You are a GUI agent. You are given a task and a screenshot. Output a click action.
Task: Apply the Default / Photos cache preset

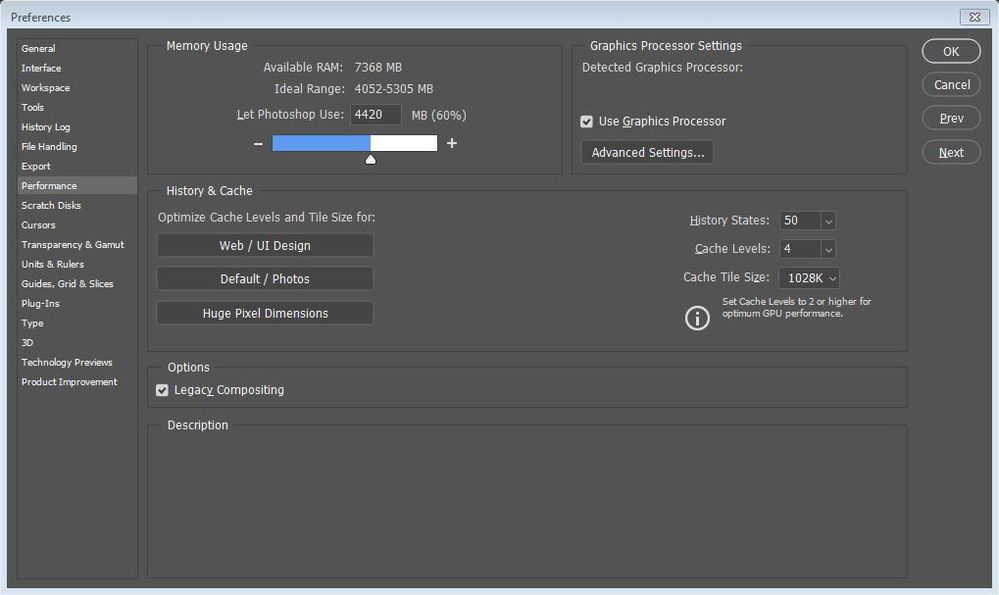265,279
